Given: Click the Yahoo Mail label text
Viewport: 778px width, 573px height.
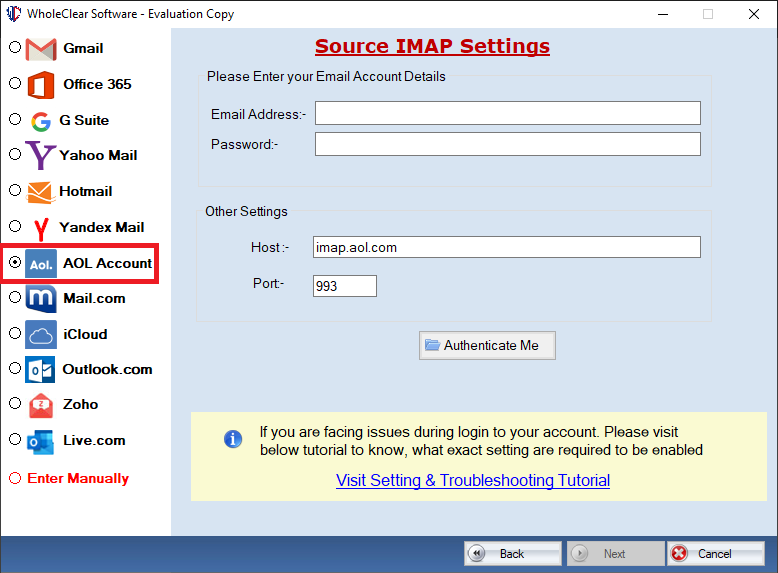Looking at the screenshot, I should pos(98,155).
